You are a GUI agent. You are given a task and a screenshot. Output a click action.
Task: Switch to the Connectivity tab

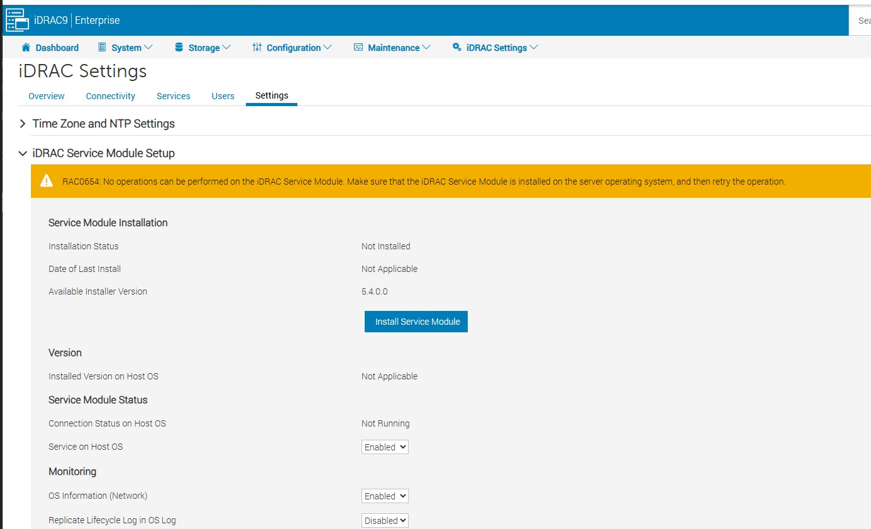point(111,96)
